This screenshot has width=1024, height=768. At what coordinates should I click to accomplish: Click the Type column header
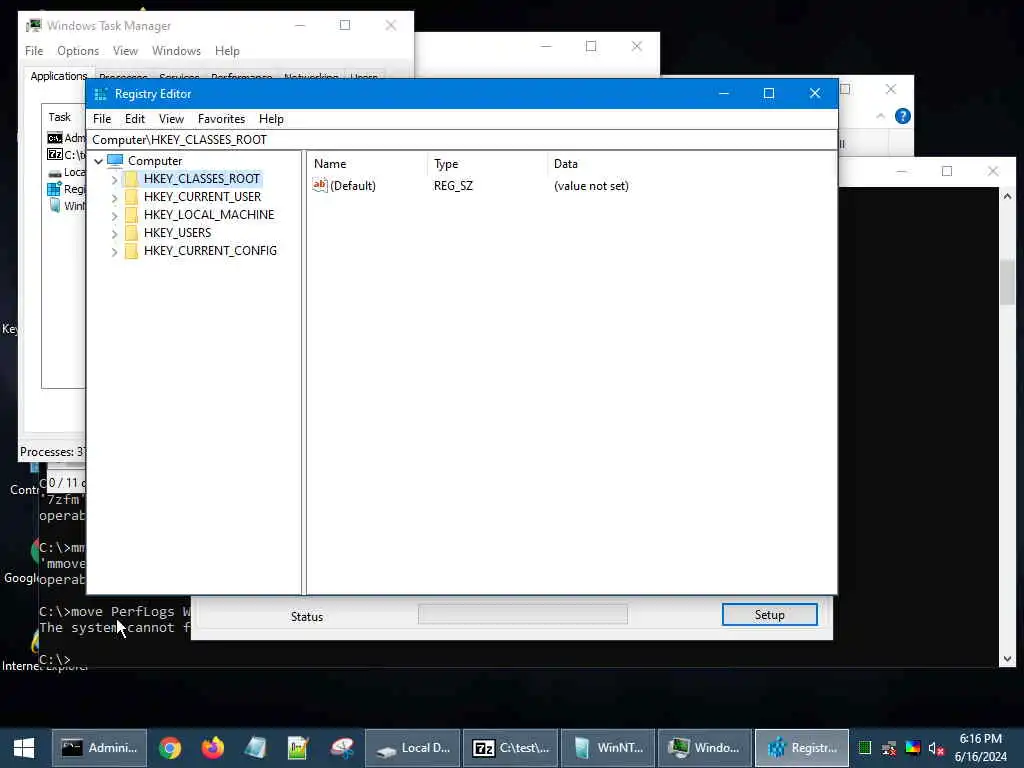[x=487, y=164]
